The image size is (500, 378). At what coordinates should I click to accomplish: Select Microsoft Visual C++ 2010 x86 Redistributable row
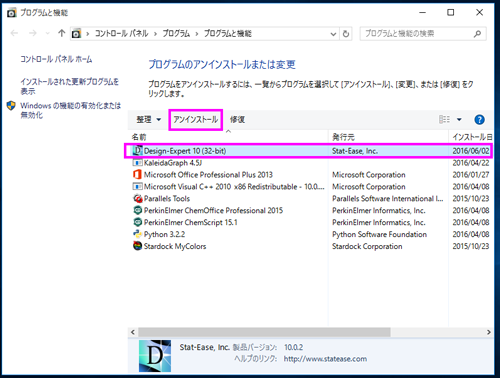pyautogui.click(x=311, y=186)
